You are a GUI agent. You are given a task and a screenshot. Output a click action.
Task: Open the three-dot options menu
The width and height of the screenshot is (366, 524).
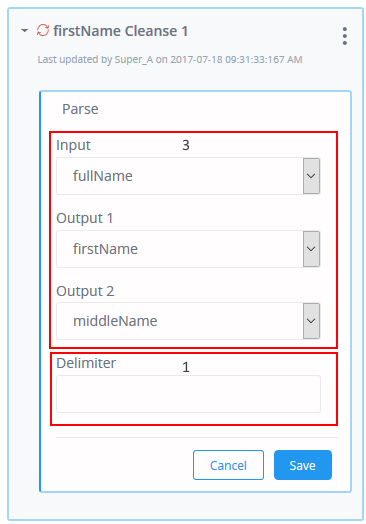tap(345, 36)
